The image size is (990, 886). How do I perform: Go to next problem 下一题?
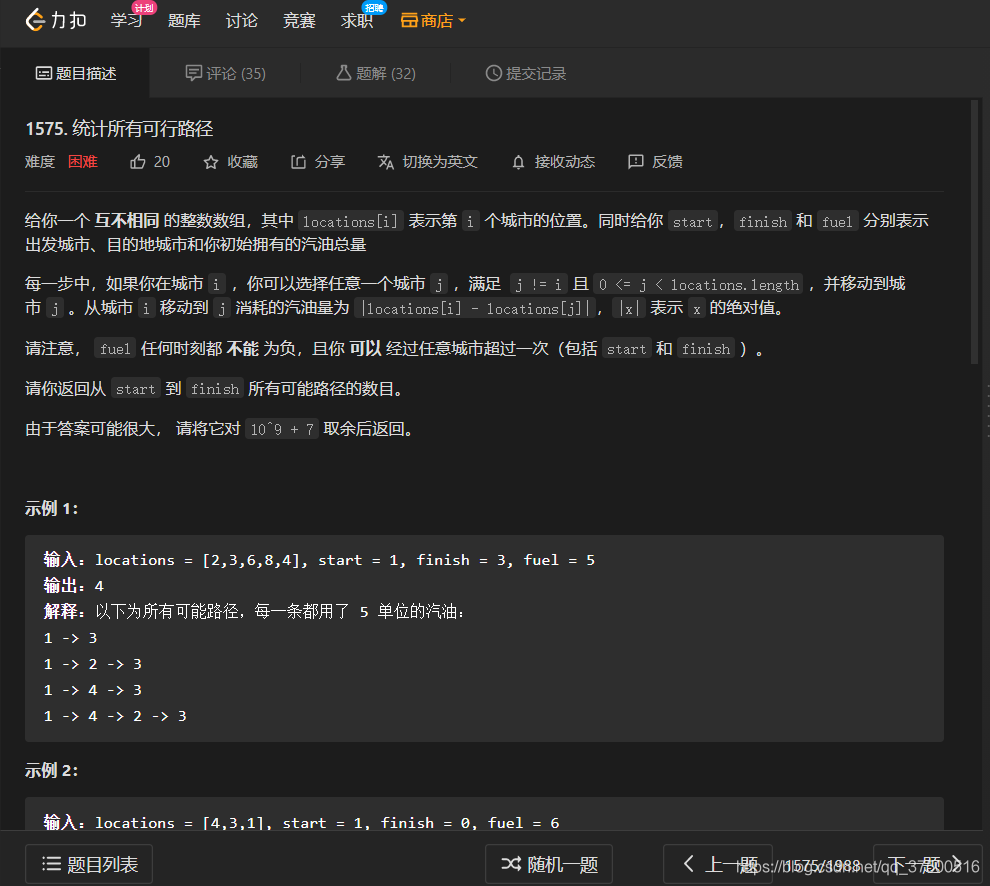point(927,864)
